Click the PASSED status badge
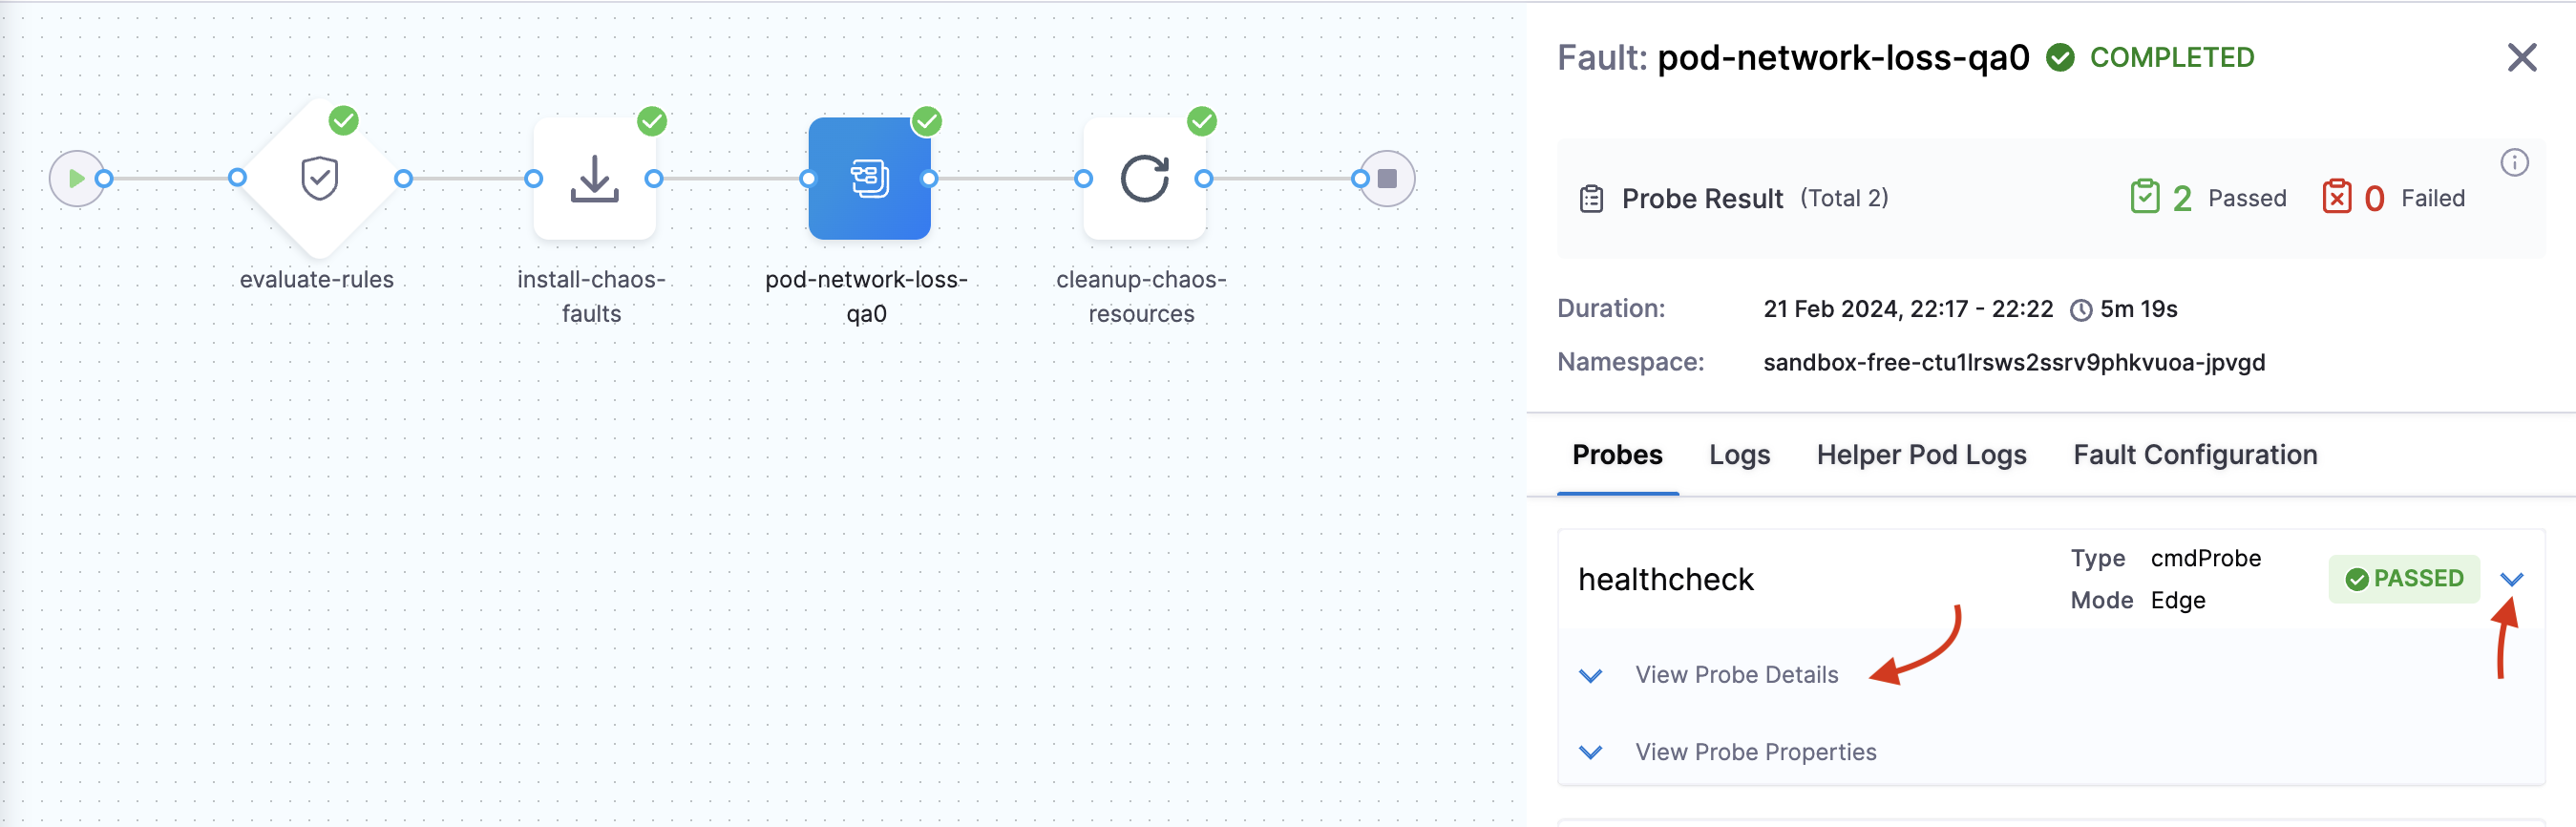The image size is (2576, 827). pyautogui.click(x=2404, y=579)
